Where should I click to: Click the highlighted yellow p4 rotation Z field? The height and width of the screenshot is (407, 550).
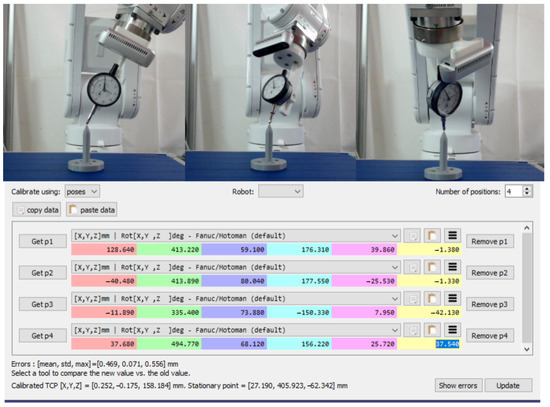coord(430,344)
